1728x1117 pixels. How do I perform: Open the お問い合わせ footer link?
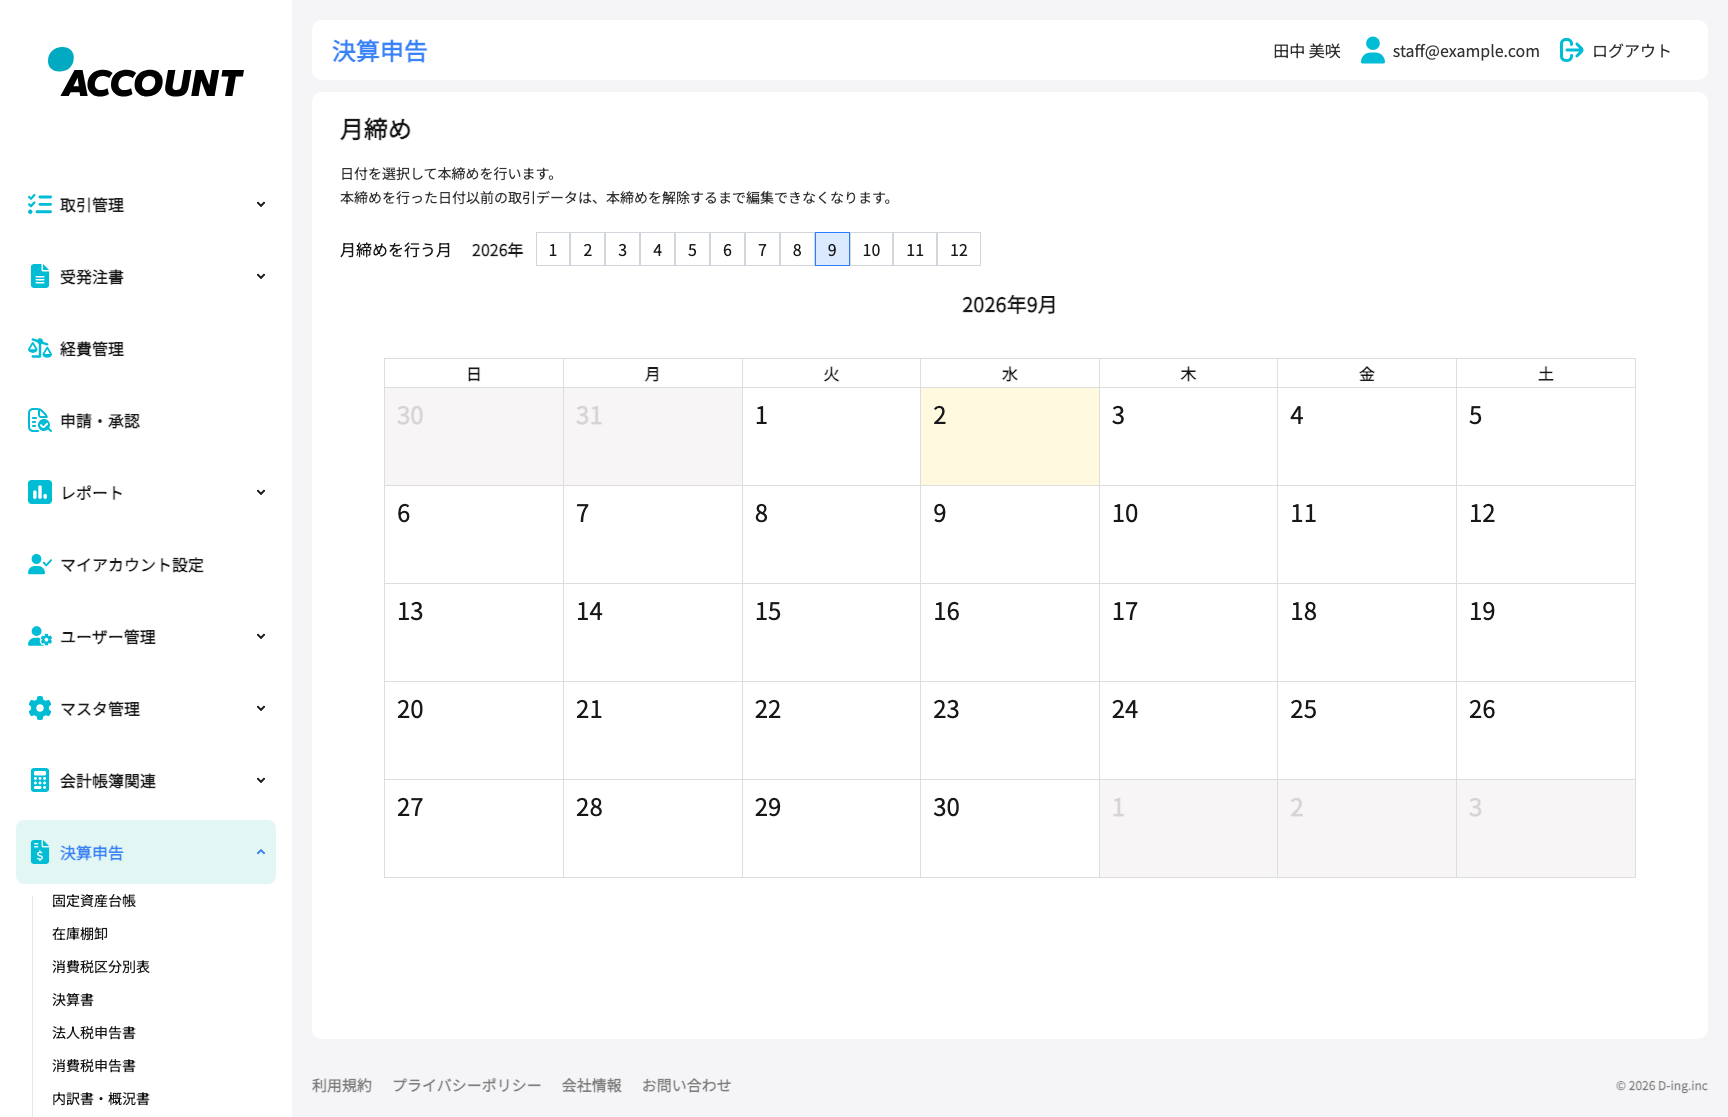click(687, 1085)
